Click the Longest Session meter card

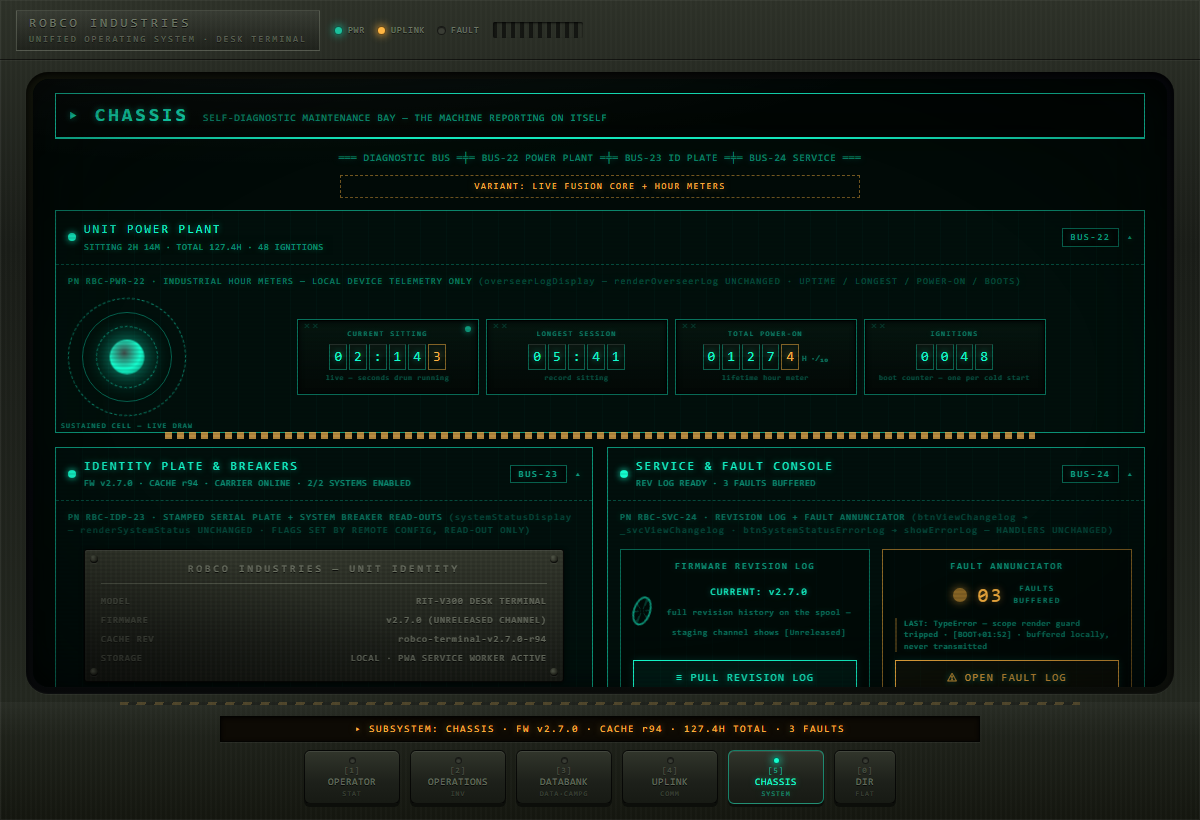(577, 357)
